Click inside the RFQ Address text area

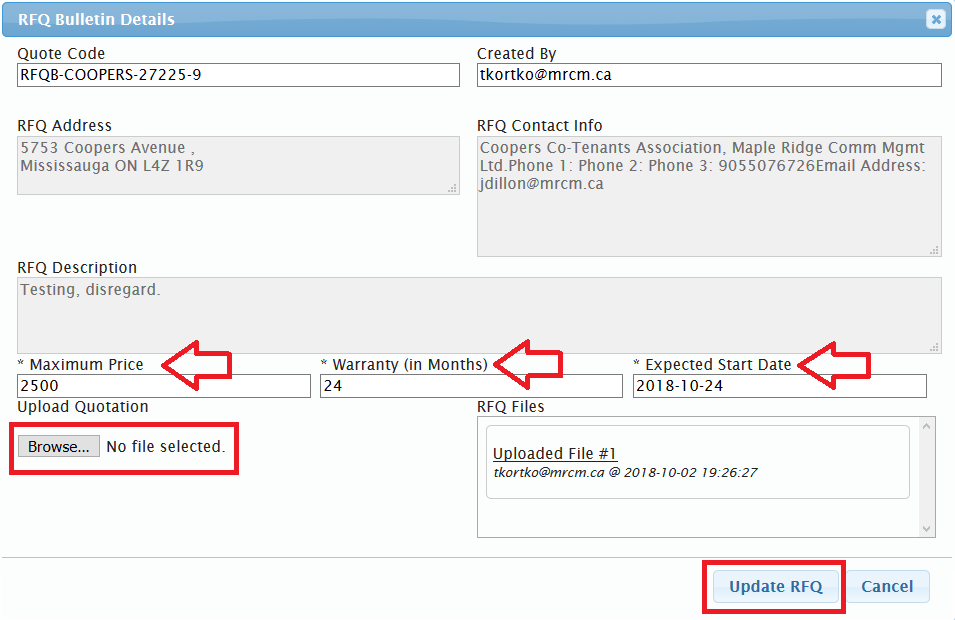click(x=238, y=165)
